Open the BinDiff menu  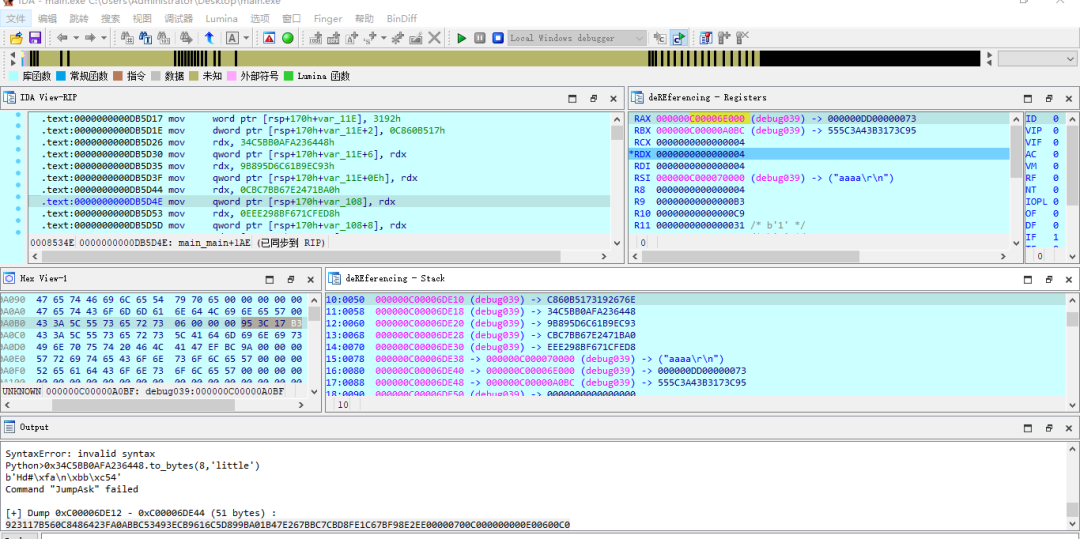[402, 19]
